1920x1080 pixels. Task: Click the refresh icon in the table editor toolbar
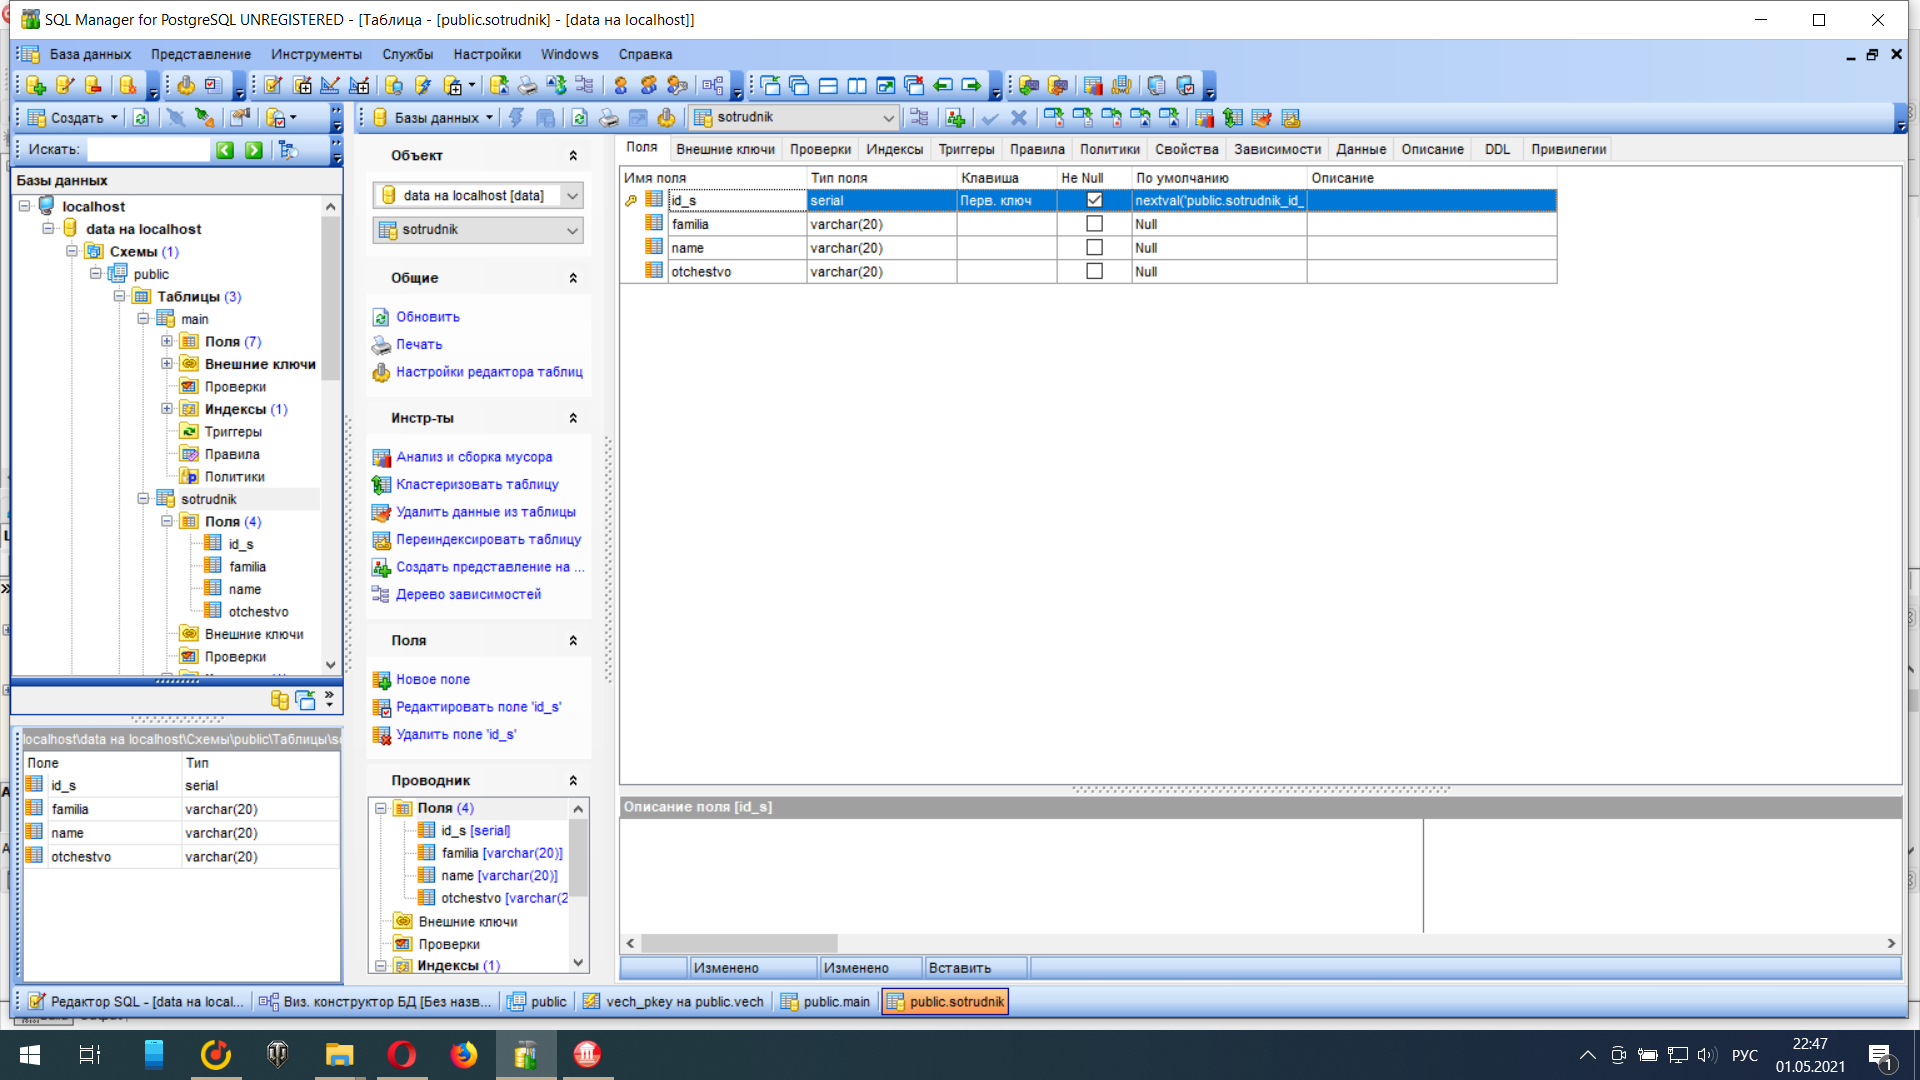(580, 118)
